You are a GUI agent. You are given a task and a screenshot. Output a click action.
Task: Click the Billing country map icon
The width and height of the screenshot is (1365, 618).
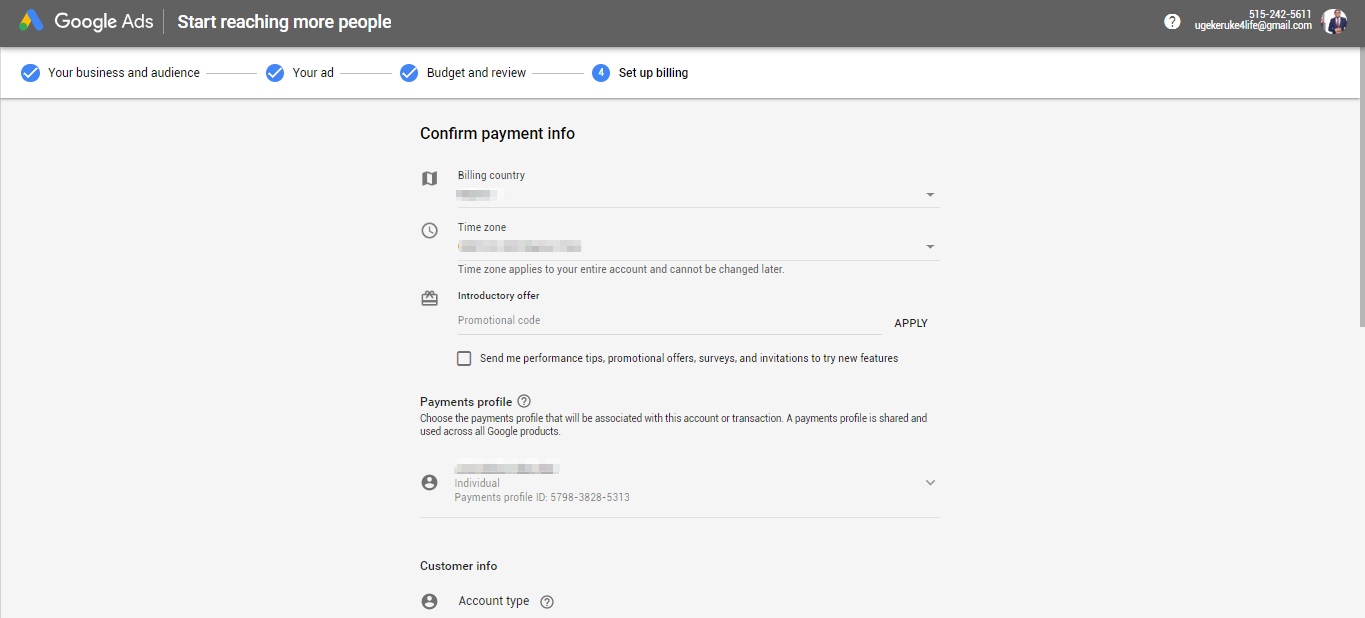click(x=429, y=179)
